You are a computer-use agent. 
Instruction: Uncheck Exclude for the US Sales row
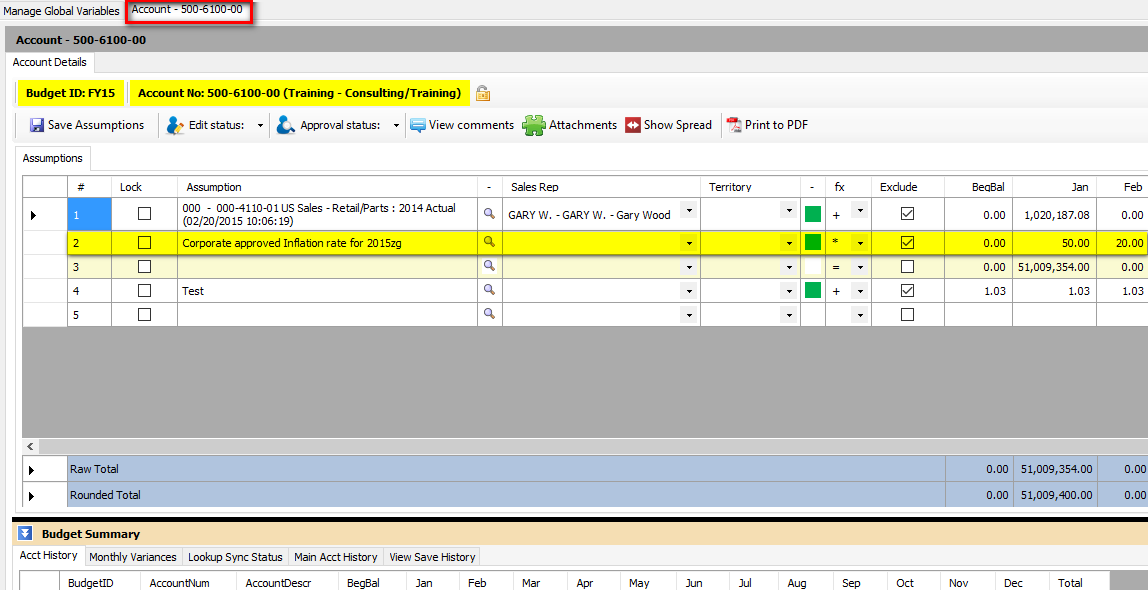[x=907, y=214]
